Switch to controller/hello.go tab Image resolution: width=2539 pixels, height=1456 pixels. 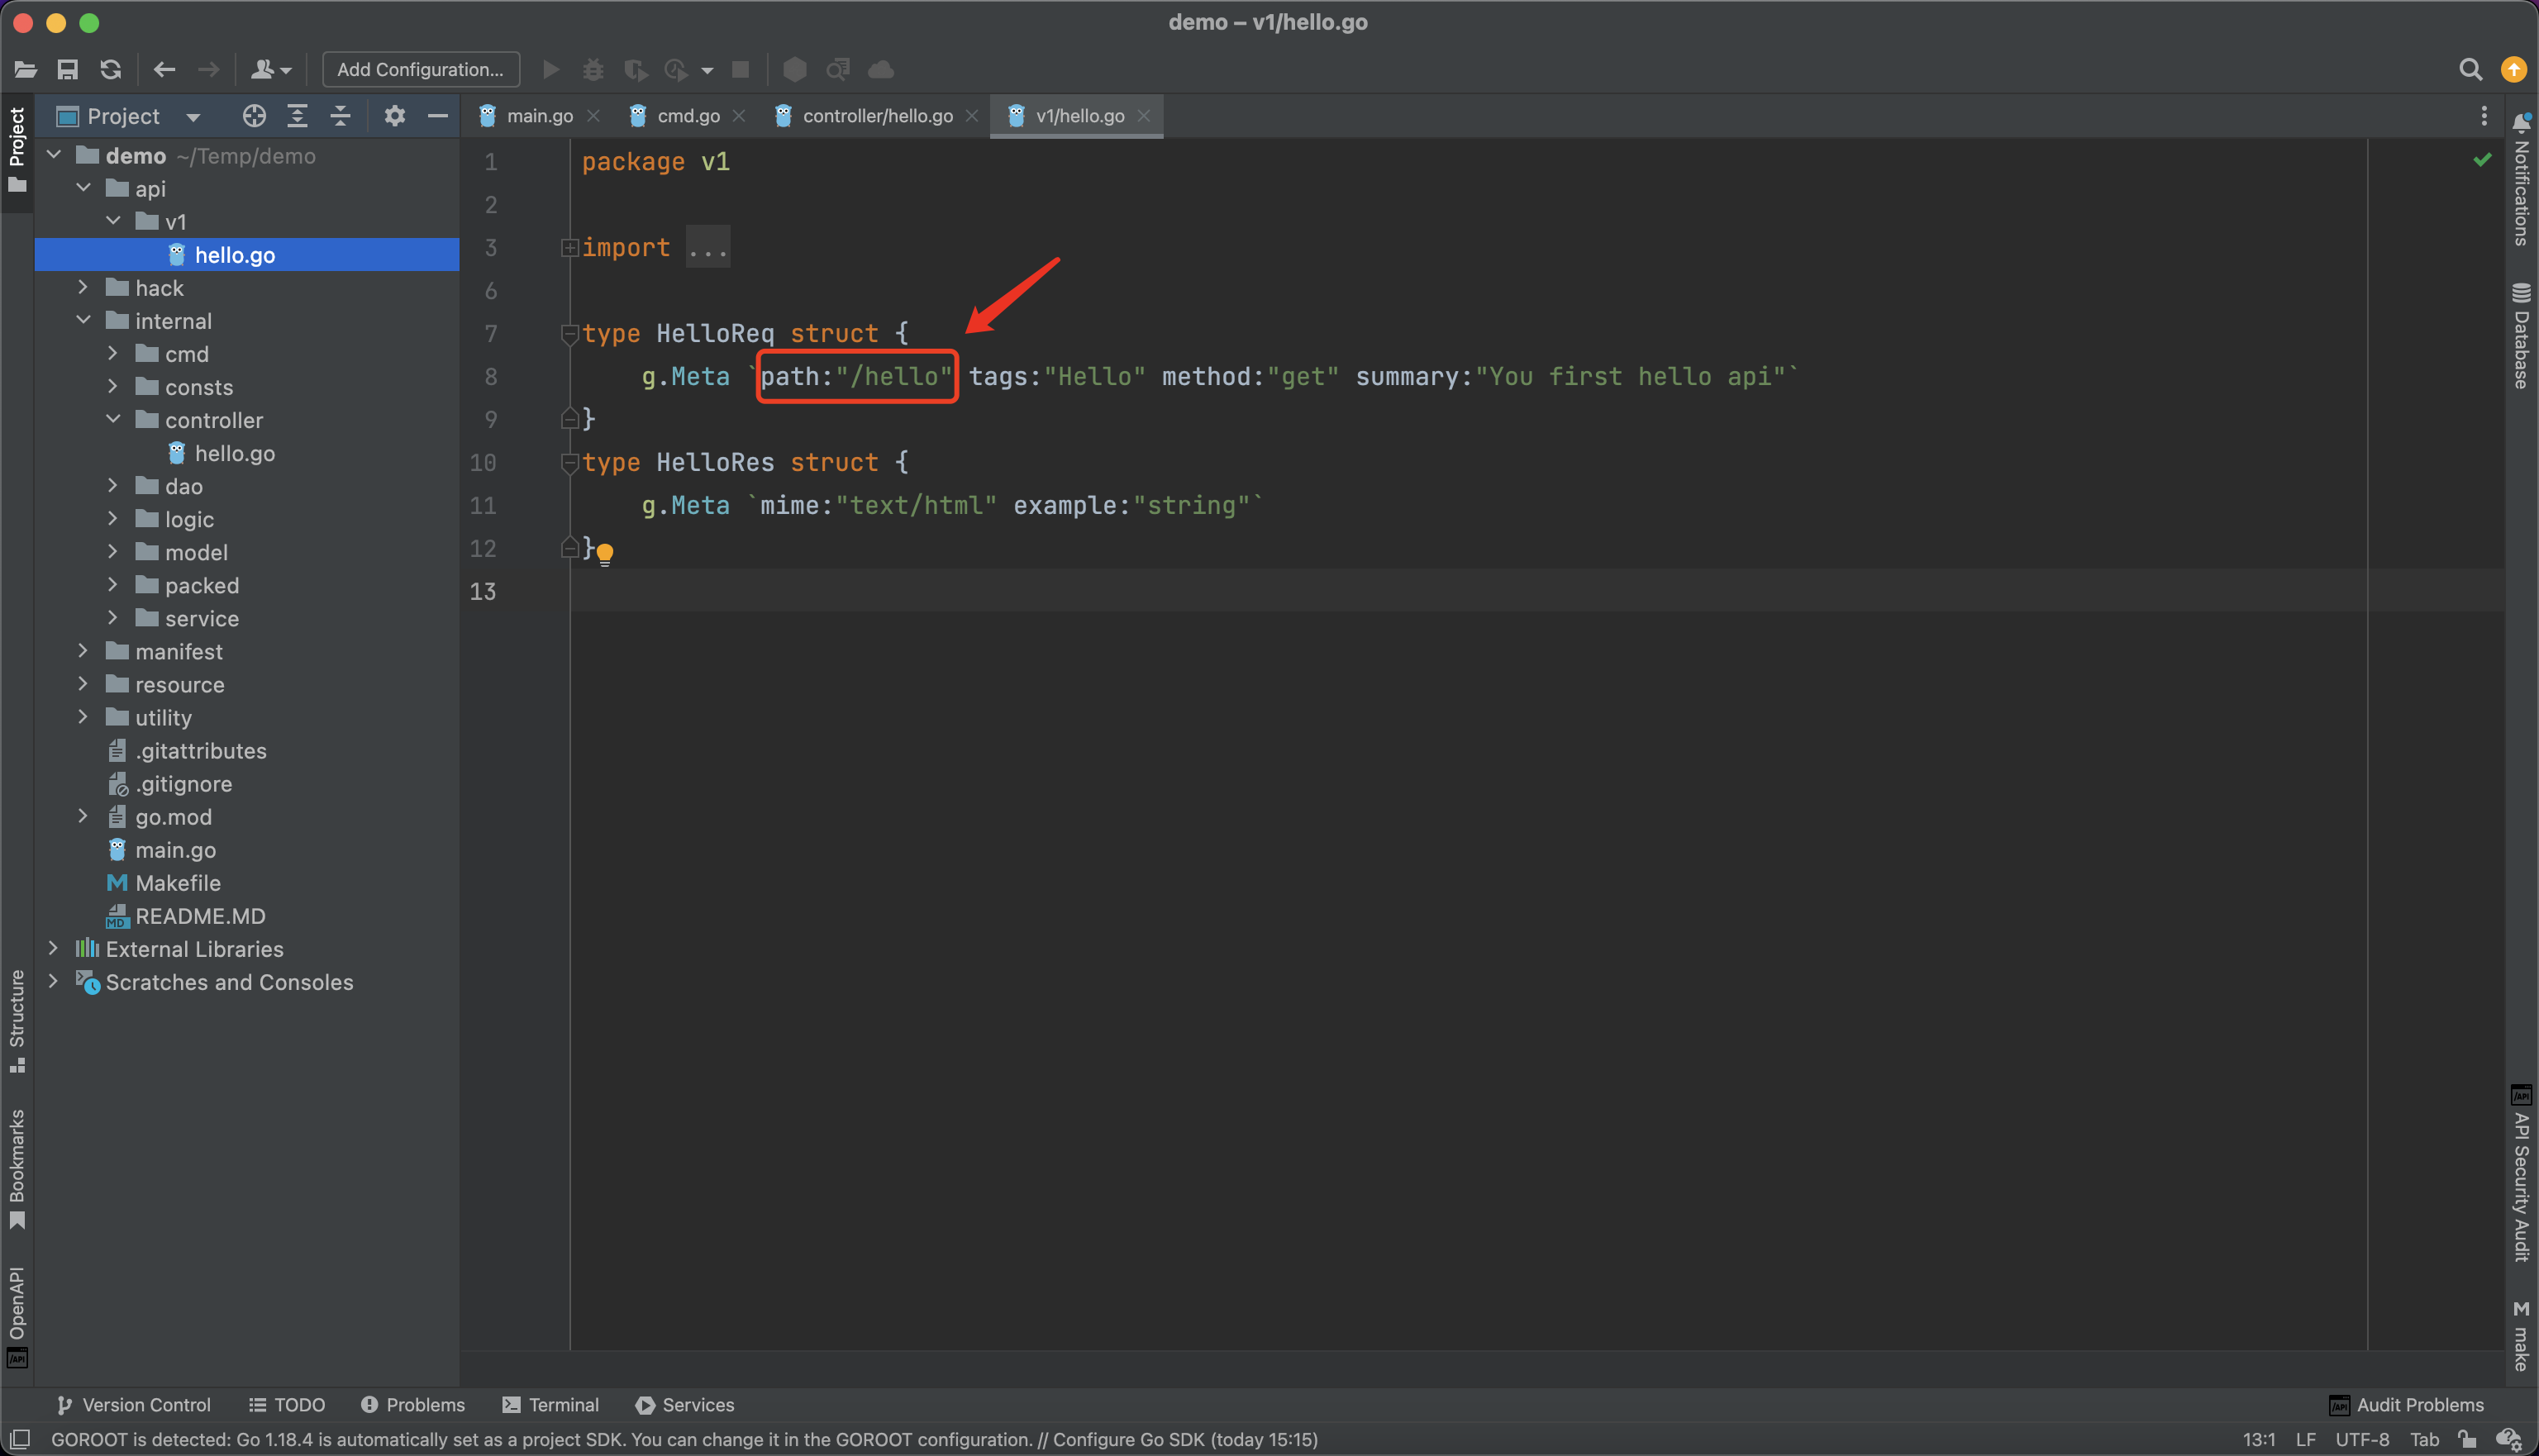tap(877, 116)
